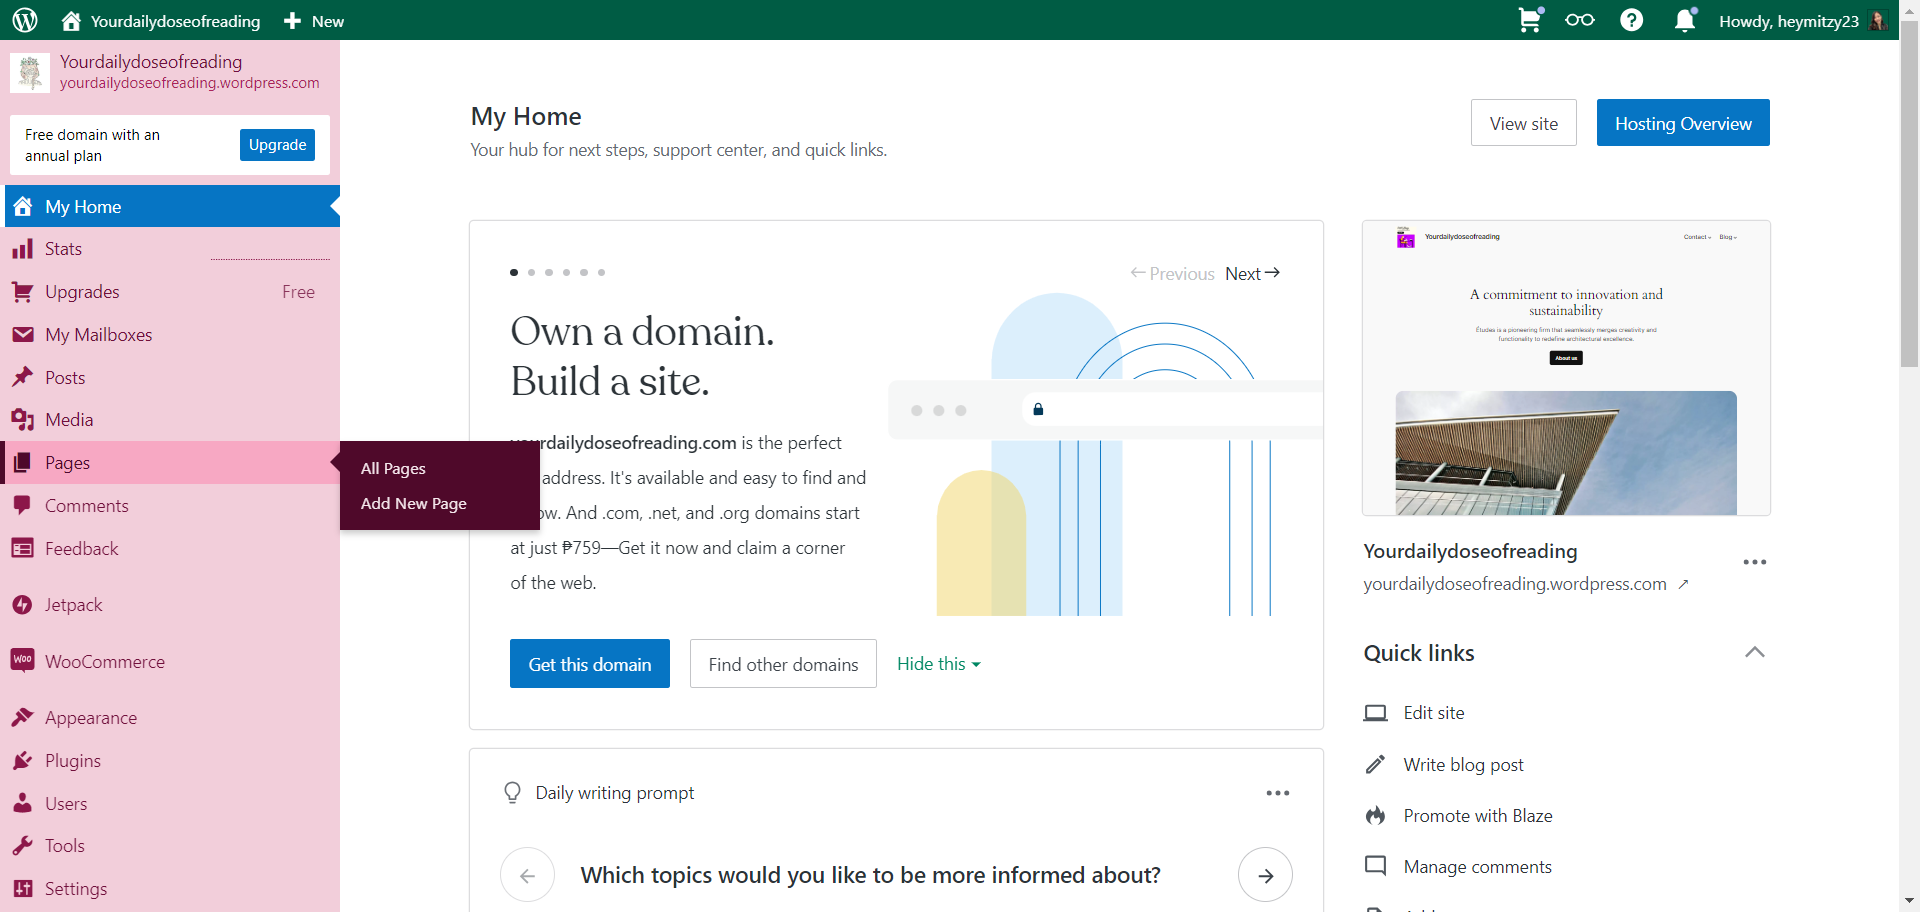Open yourdailydoseofreading.wordpress.com link in sidebar header
Viewport: 1920px width, 912px height.
click(190, 83)
